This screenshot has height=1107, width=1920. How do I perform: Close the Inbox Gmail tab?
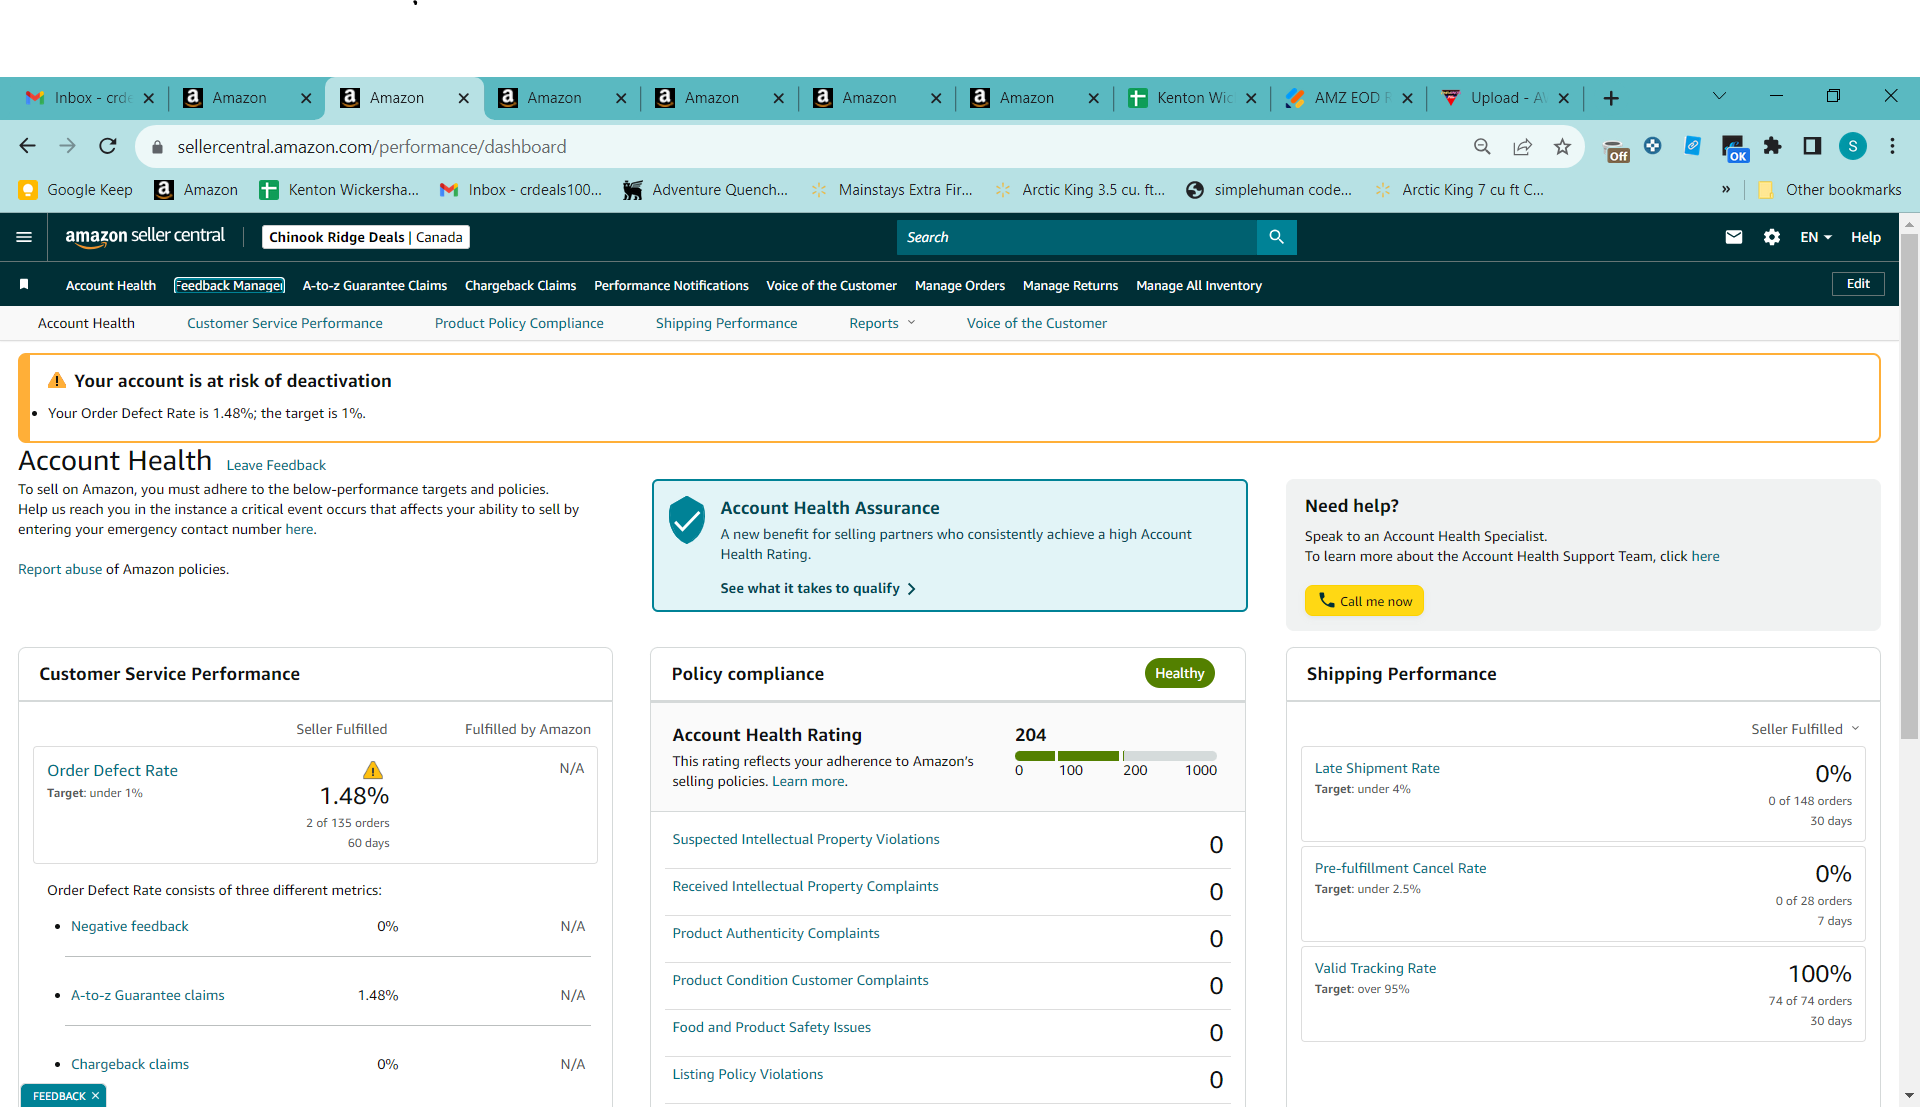(x=149, y=98)
